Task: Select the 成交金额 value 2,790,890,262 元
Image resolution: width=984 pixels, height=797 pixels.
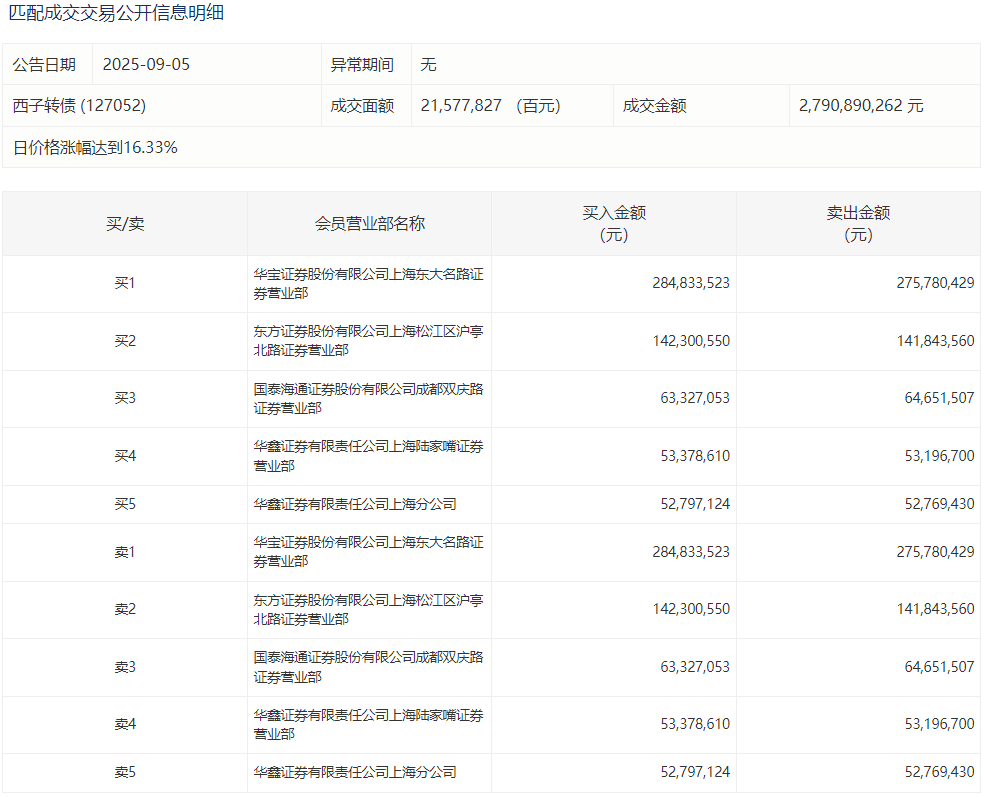Action: (x=861, y=106)
